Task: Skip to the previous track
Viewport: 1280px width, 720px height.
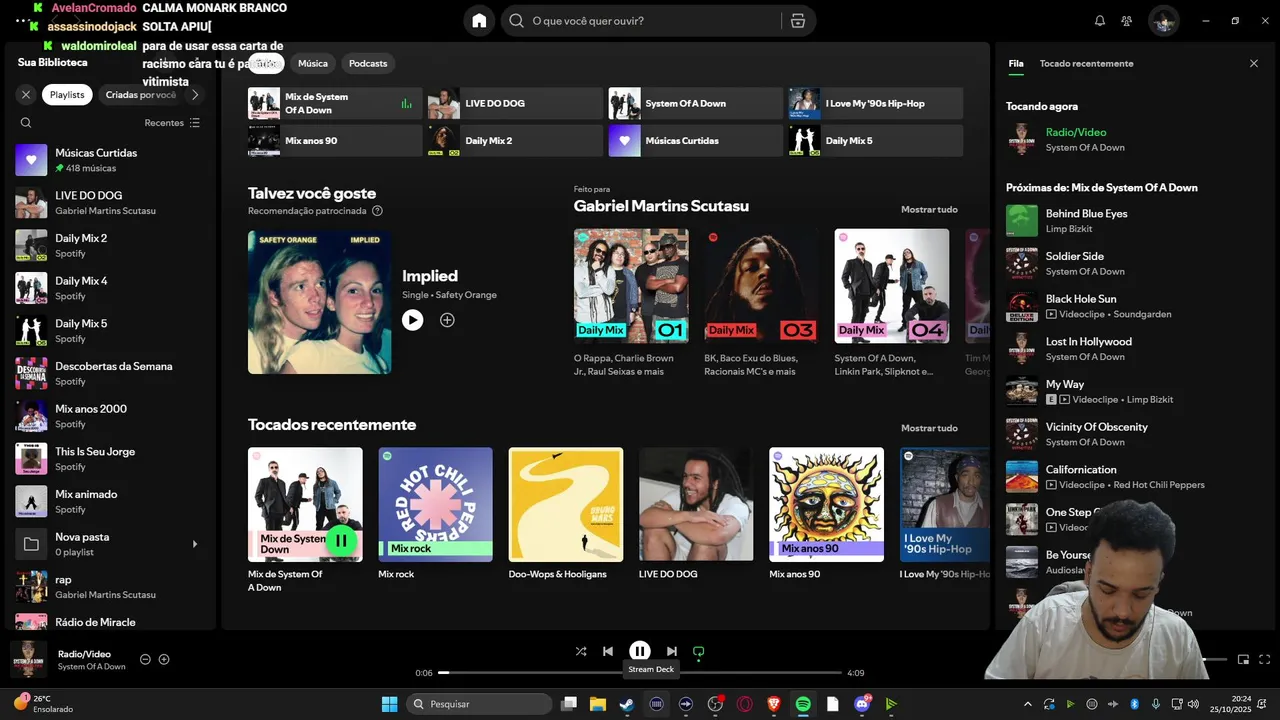Action: (x=608, y=651)
